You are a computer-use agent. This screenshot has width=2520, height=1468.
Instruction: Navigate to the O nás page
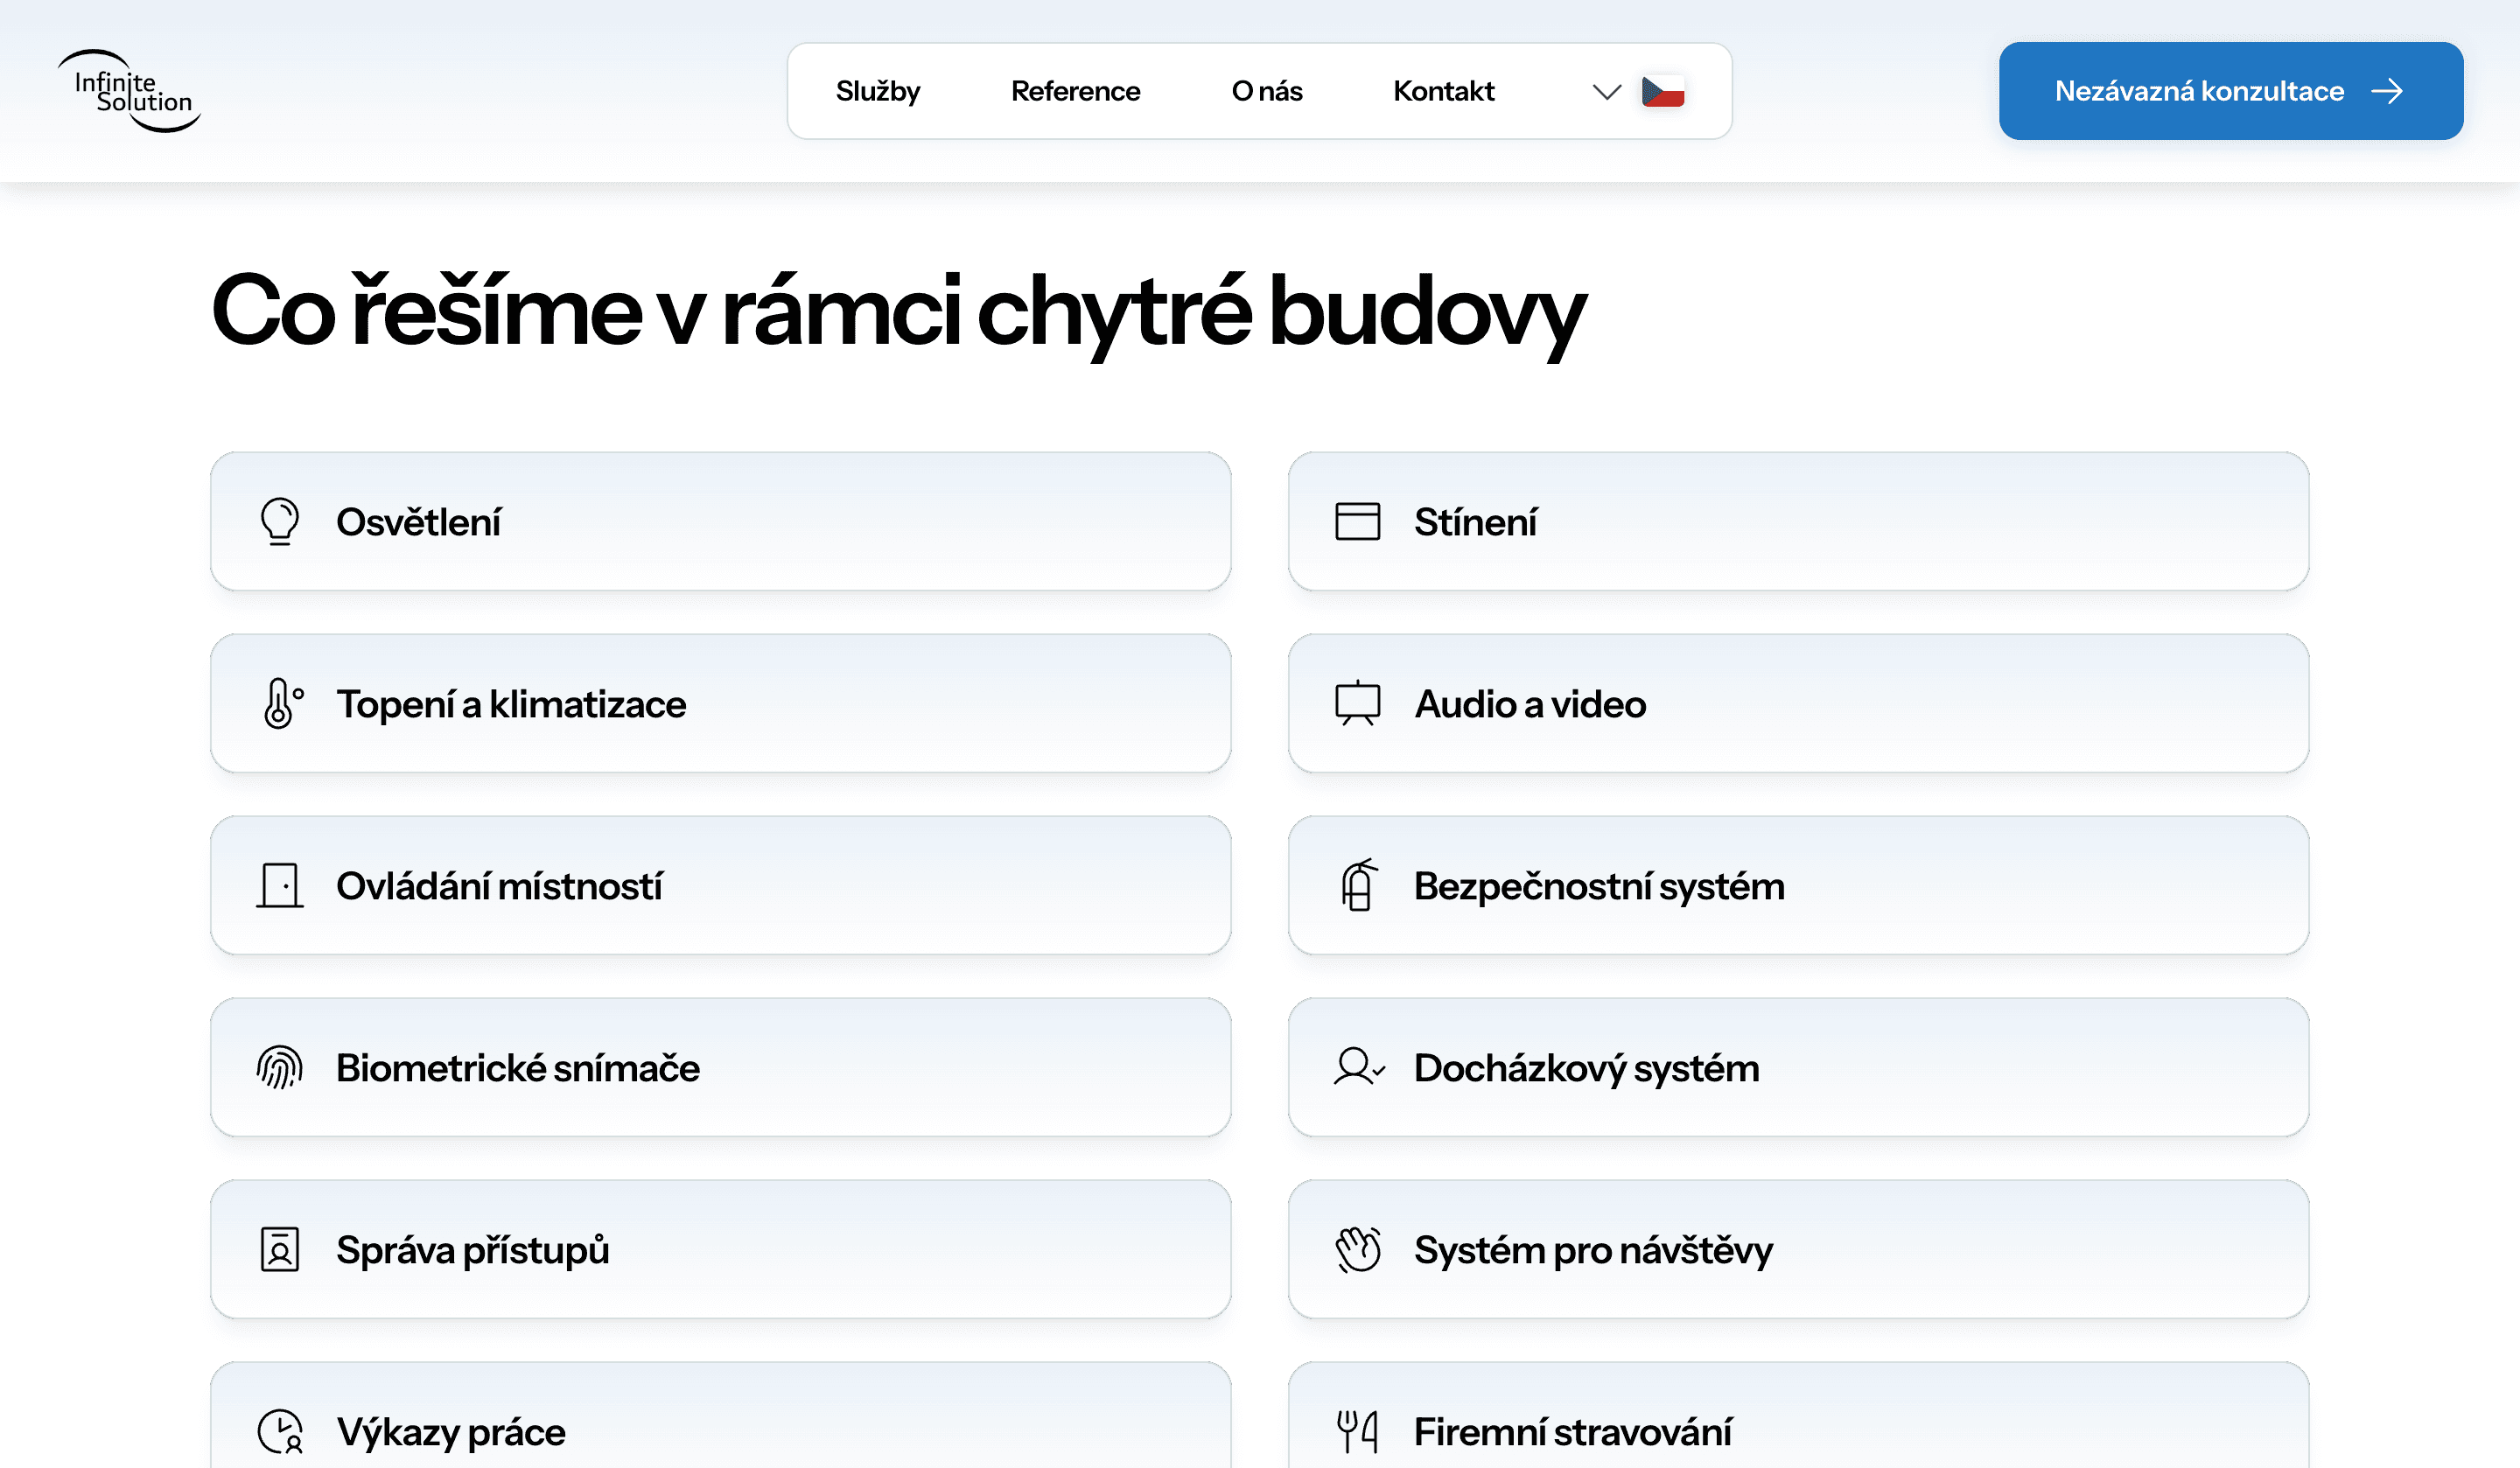pos(1266,92)
